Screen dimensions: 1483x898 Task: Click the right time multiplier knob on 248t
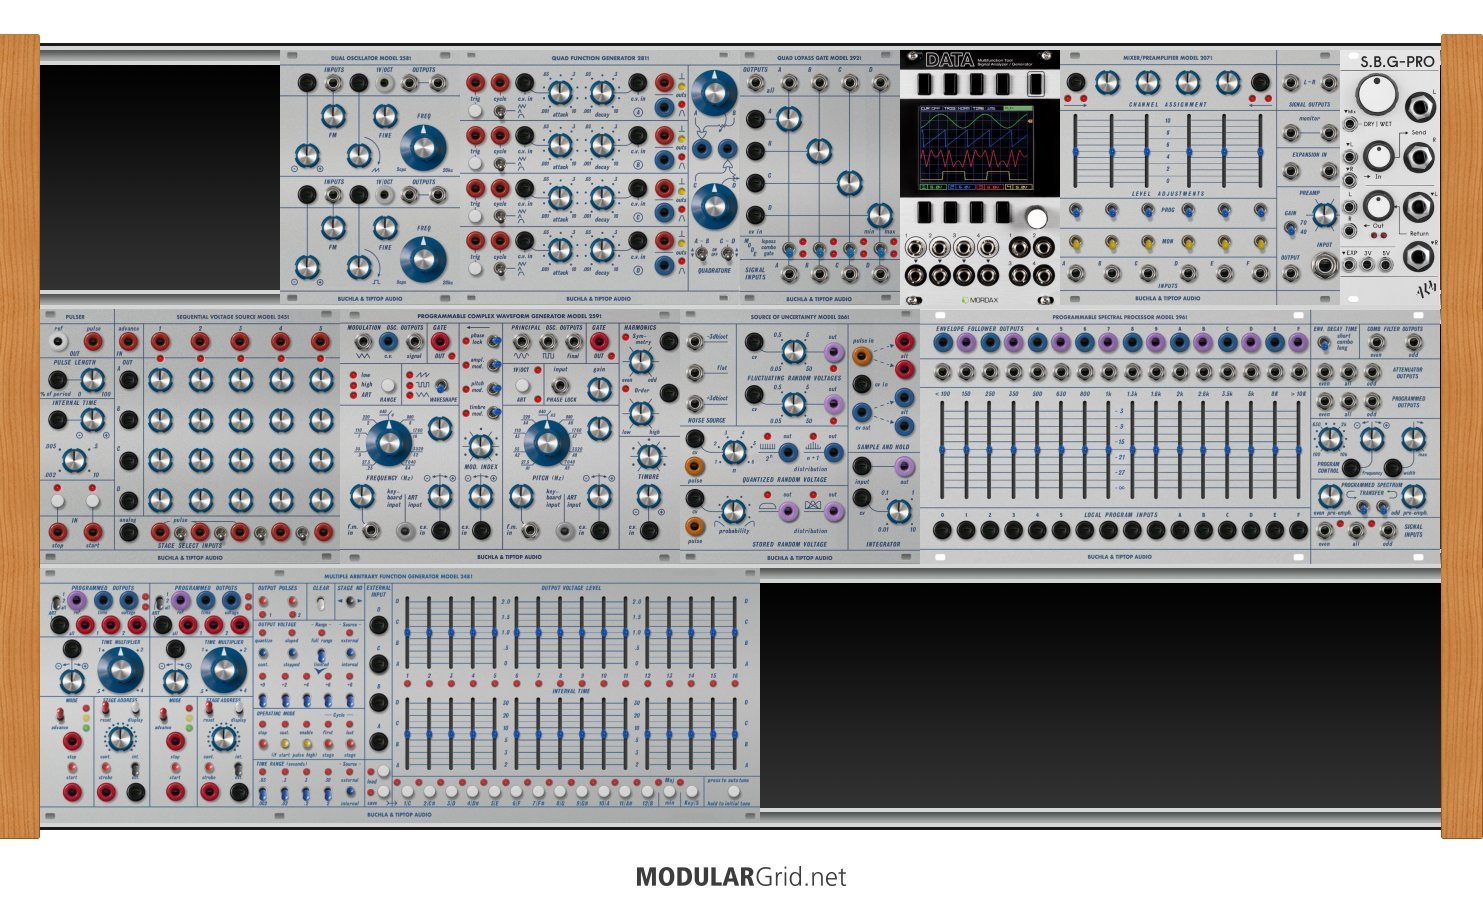pyautogui.click(x=224, y=671)
